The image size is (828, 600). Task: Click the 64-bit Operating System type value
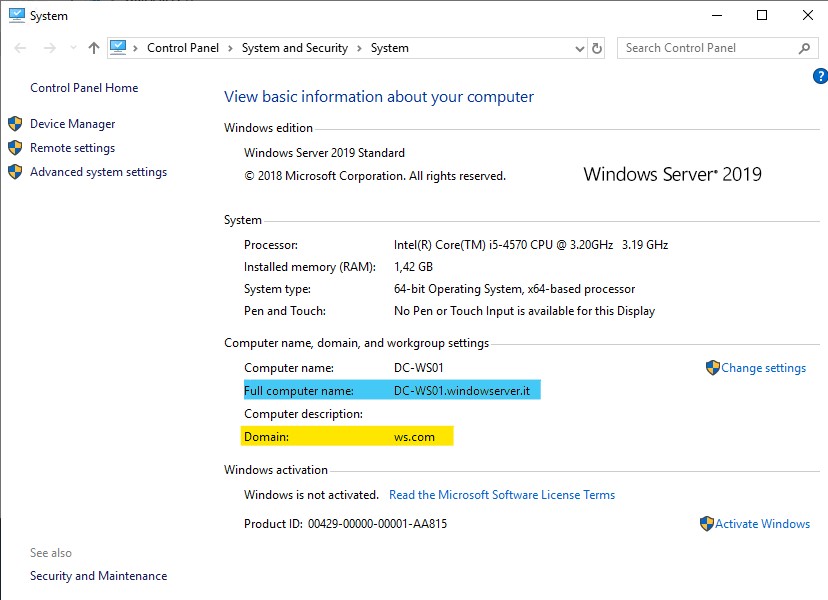click(x=514, y=289)
